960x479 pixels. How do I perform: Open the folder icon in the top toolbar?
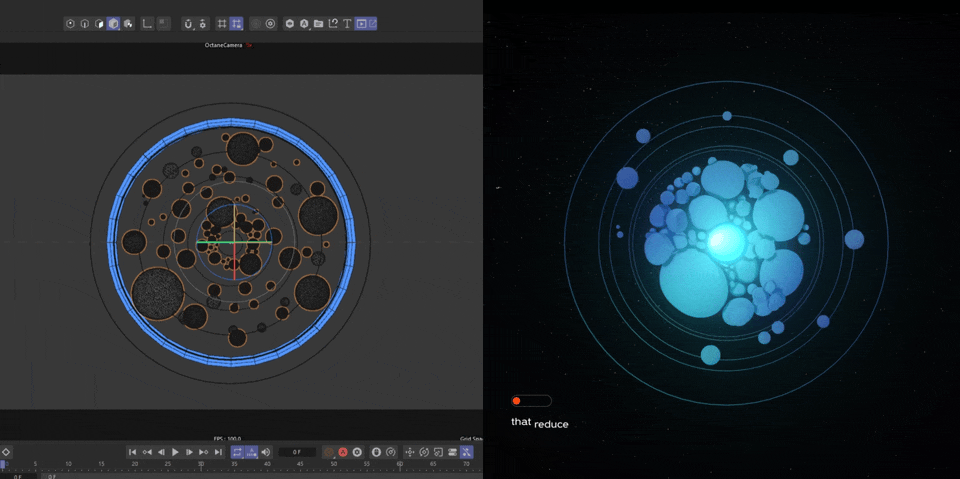coord(318,23)
